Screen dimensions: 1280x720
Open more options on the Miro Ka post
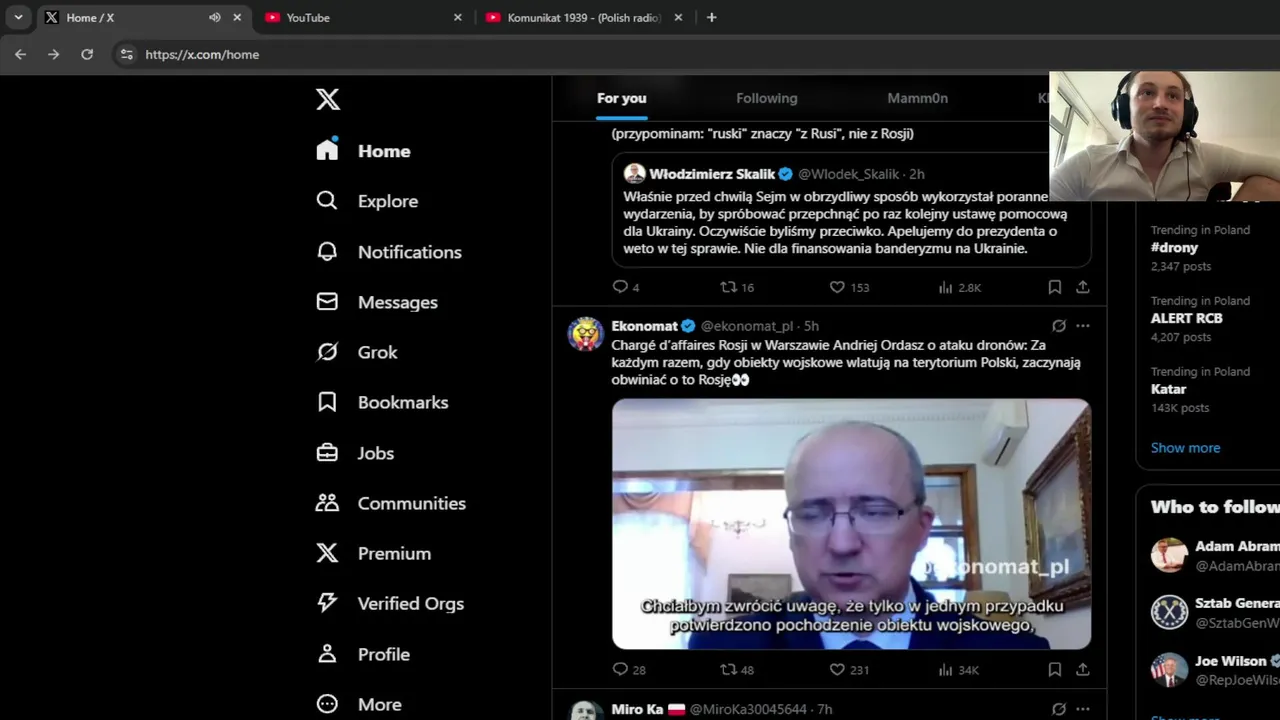1082,709
